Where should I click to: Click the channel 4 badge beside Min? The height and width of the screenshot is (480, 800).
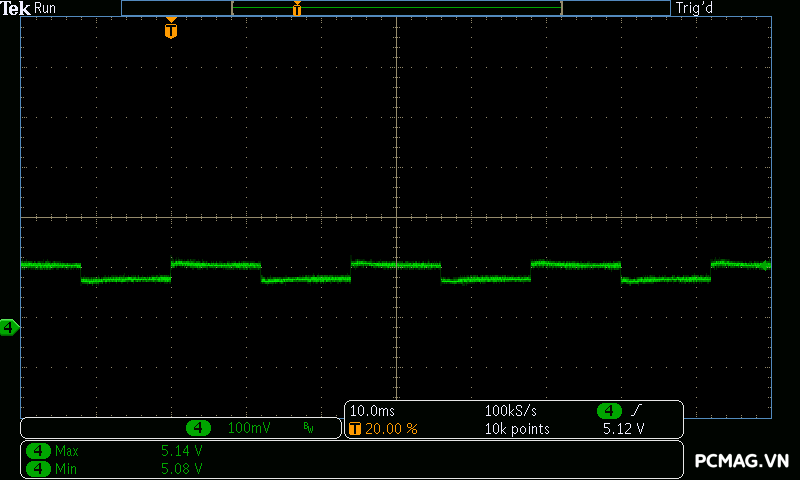click(x=38, y=467)
